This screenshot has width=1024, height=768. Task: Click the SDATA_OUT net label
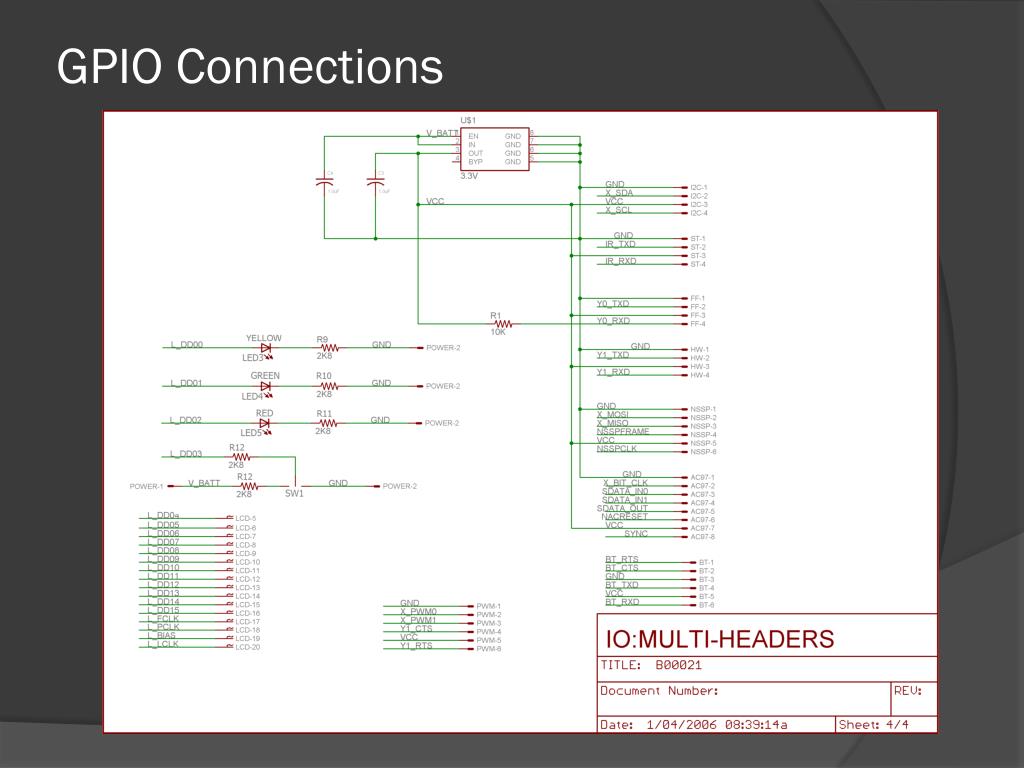622,509
